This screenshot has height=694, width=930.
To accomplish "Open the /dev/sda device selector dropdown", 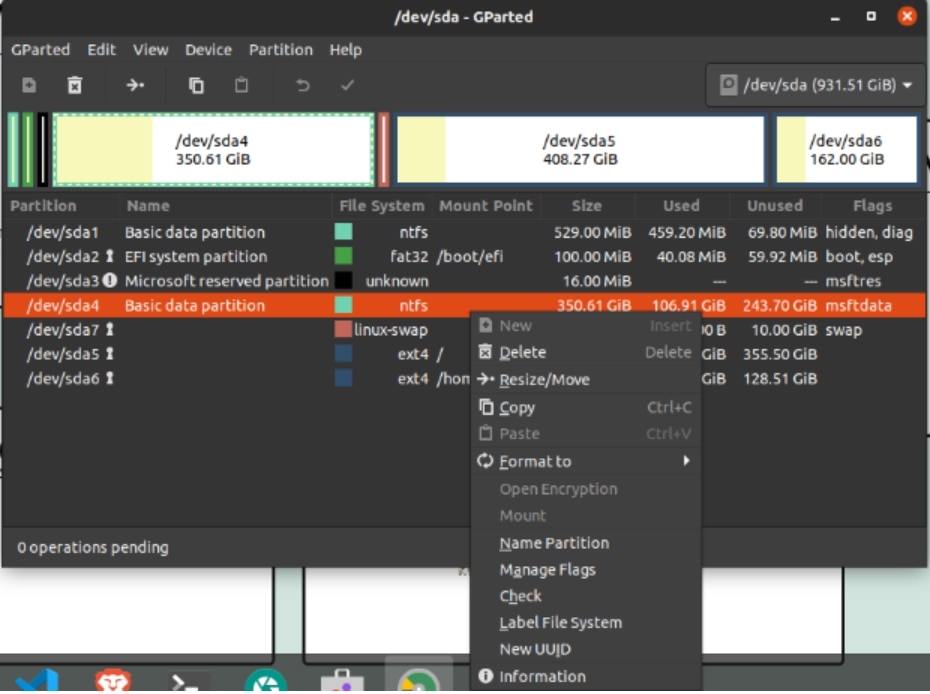I will [x=814, y=85].
